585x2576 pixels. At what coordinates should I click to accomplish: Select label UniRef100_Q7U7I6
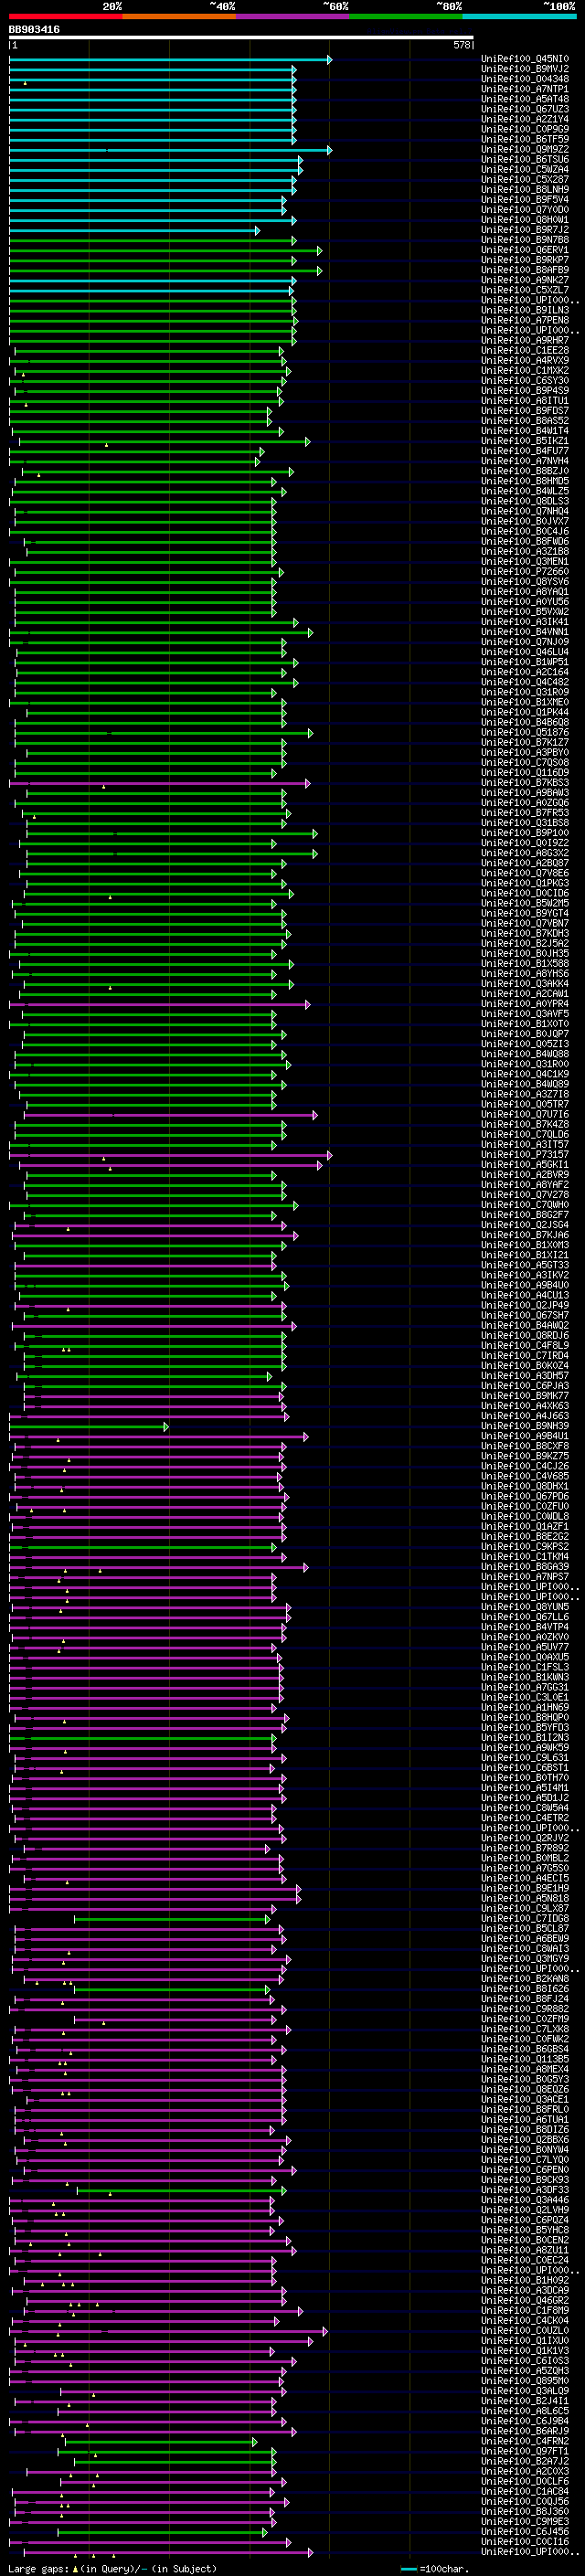525,1114
